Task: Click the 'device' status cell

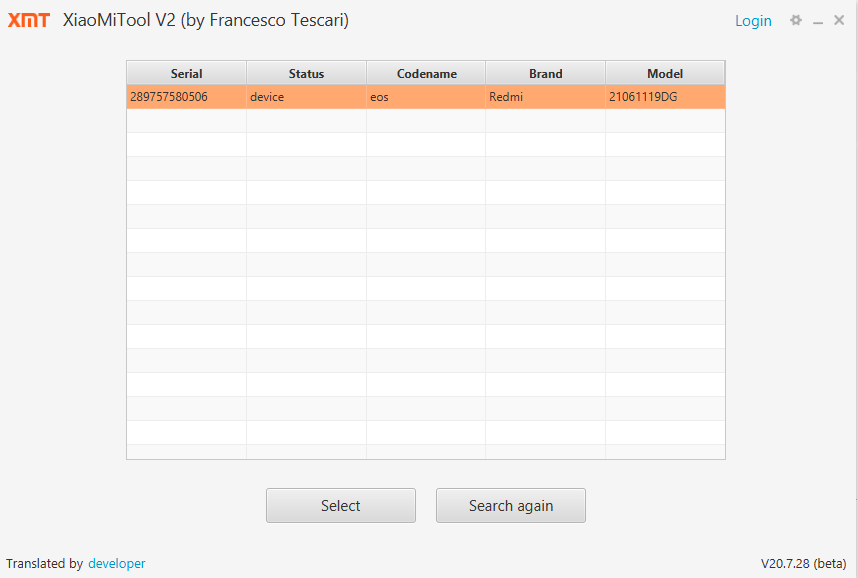Action: point(267,97)
